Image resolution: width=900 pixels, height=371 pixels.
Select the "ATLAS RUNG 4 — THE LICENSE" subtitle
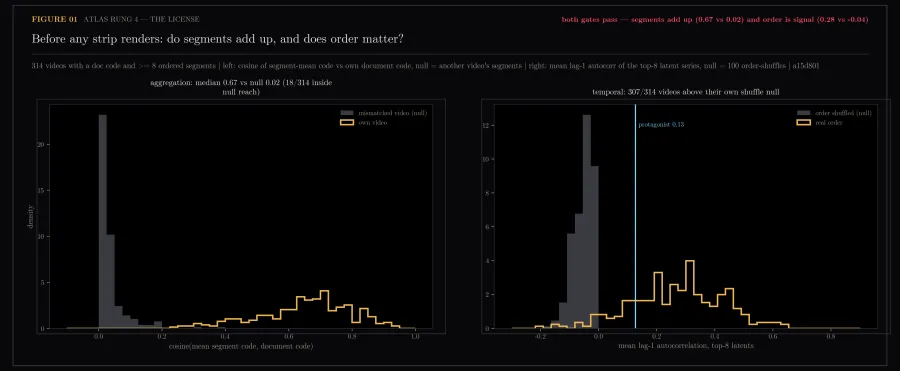click(x=142, y=20)
